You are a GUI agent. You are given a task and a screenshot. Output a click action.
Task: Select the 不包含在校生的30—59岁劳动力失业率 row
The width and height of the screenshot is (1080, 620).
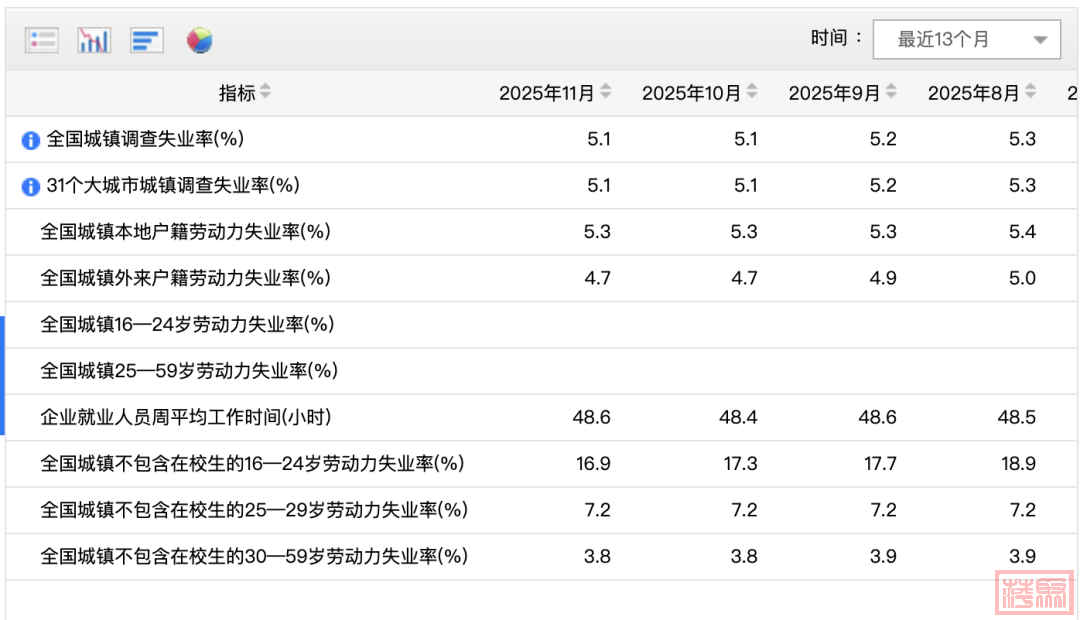pos(254,556)
